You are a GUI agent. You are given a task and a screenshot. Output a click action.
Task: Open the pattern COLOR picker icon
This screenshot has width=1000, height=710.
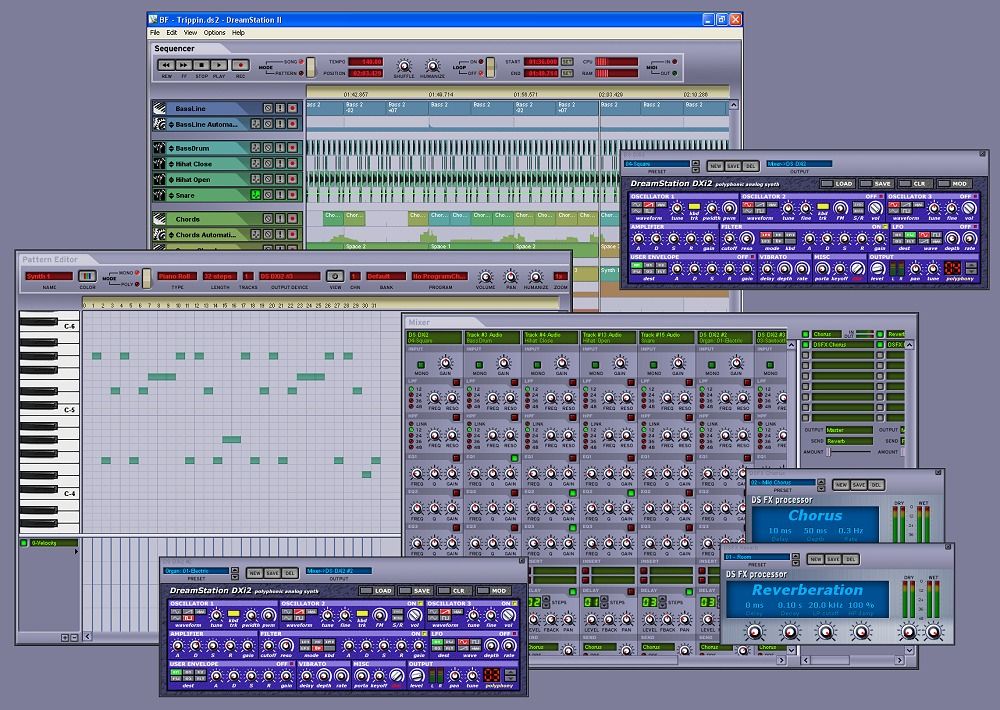pyautogui.click(x=87, y=276)
